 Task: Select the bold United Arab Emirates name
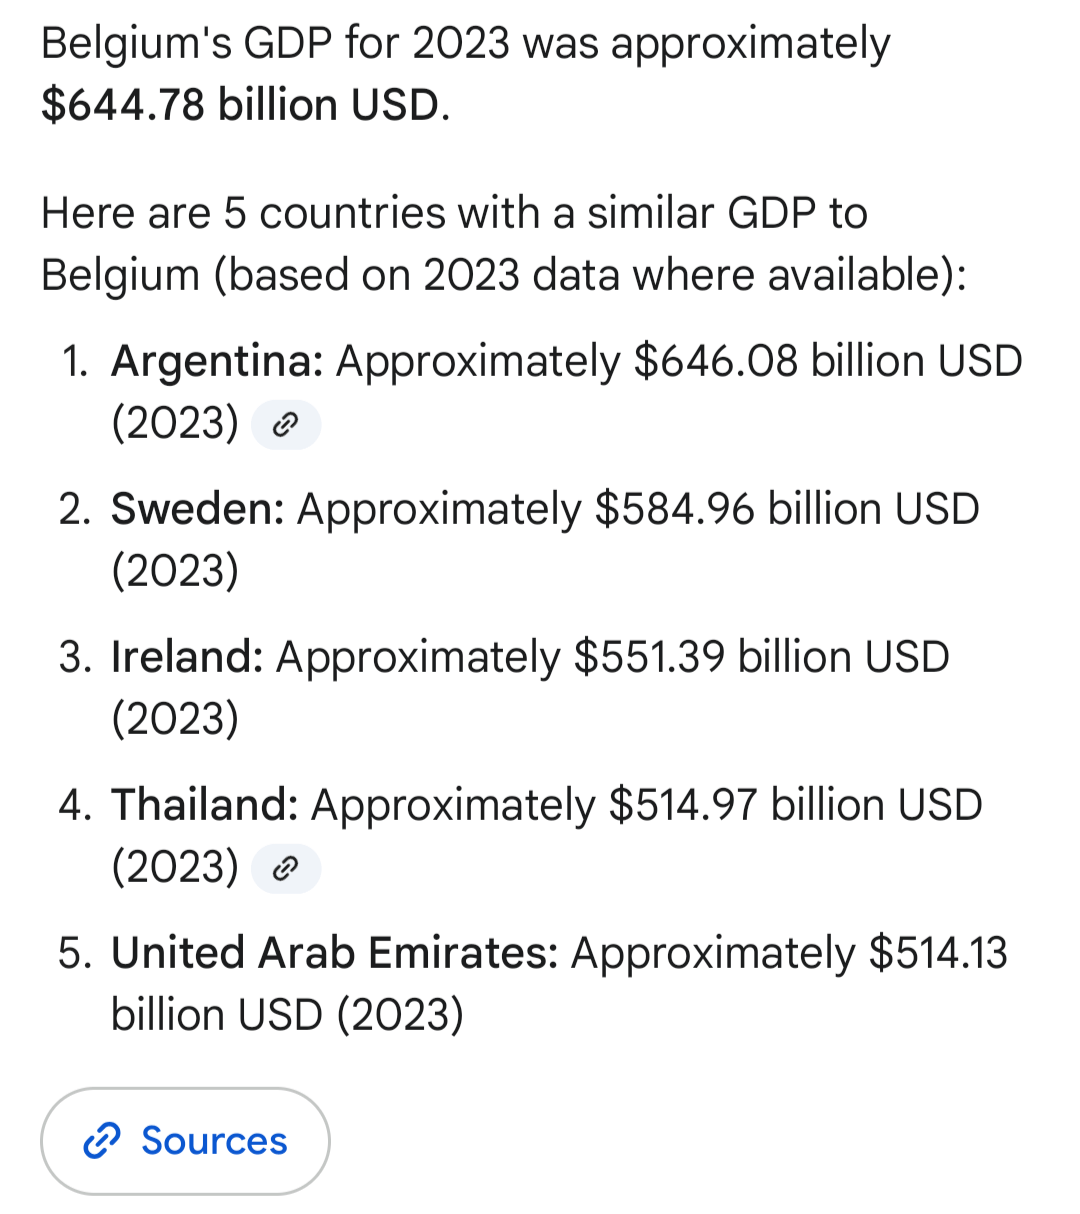pos(334,953)
